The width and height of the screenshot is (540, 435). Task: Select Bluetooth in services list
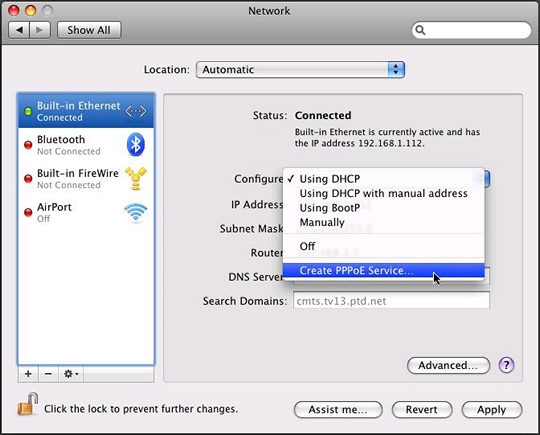[86, 145]
